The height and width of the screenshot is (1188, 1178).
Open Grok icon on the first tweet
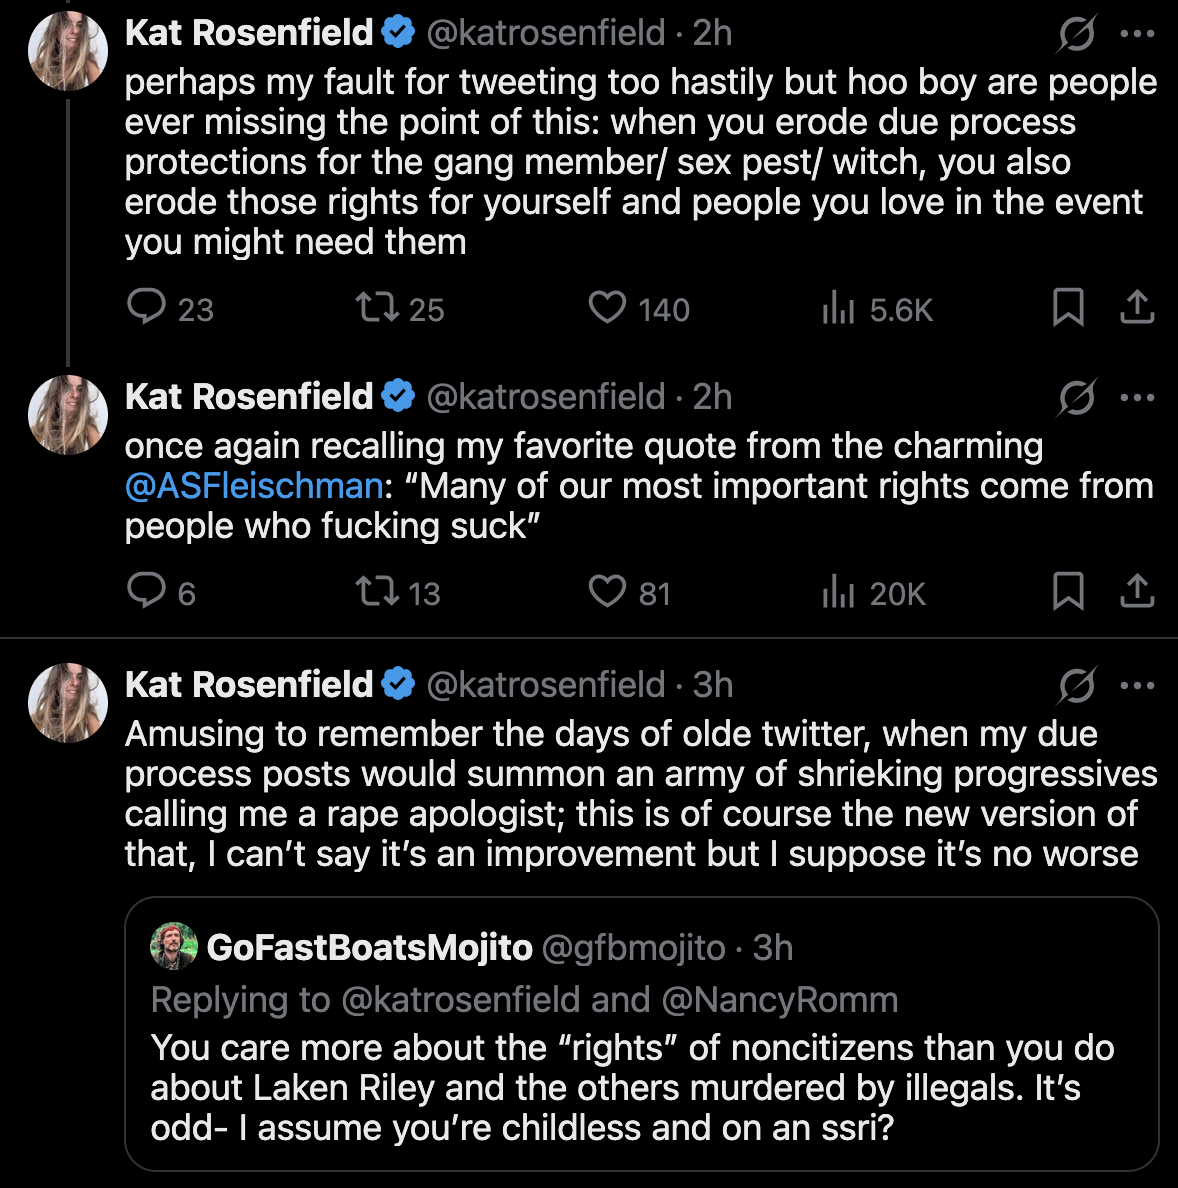pyautogui.click(x=1077, y=34)
